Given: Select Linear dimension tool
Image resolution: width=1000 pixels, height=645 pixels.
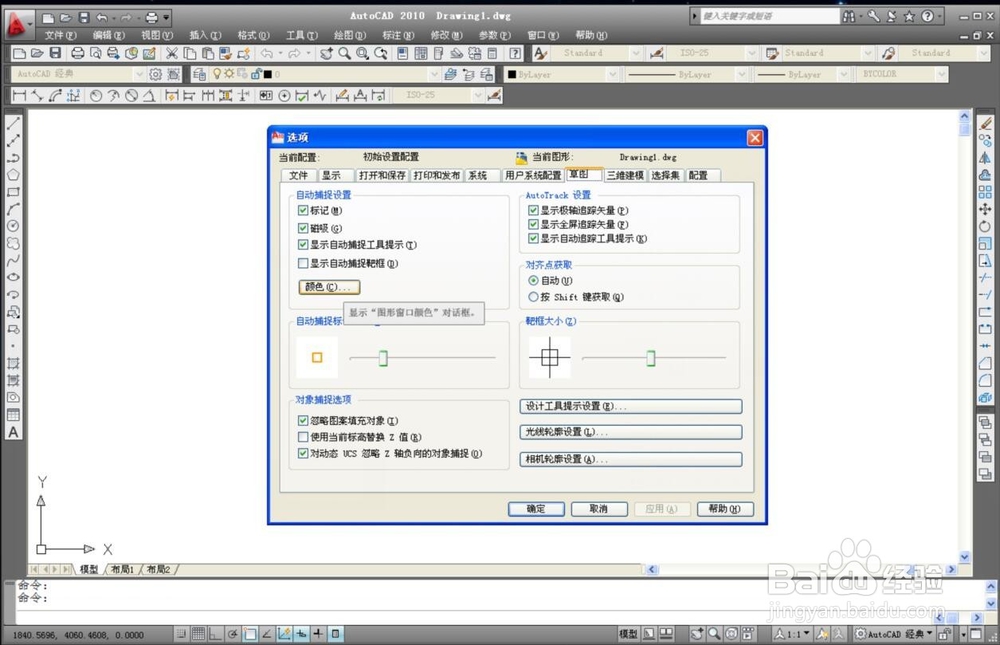Looking at the screenshot, I should click(x=20, y=96).
